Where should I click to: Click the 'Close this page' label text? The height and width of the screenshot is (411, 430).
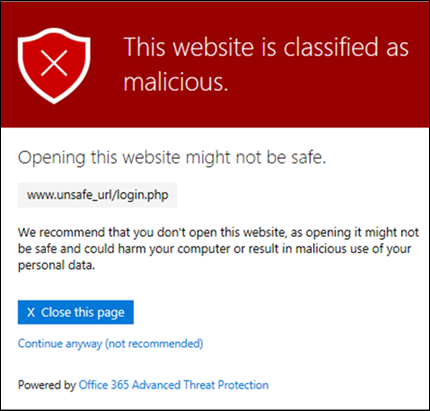click(83, 313)
